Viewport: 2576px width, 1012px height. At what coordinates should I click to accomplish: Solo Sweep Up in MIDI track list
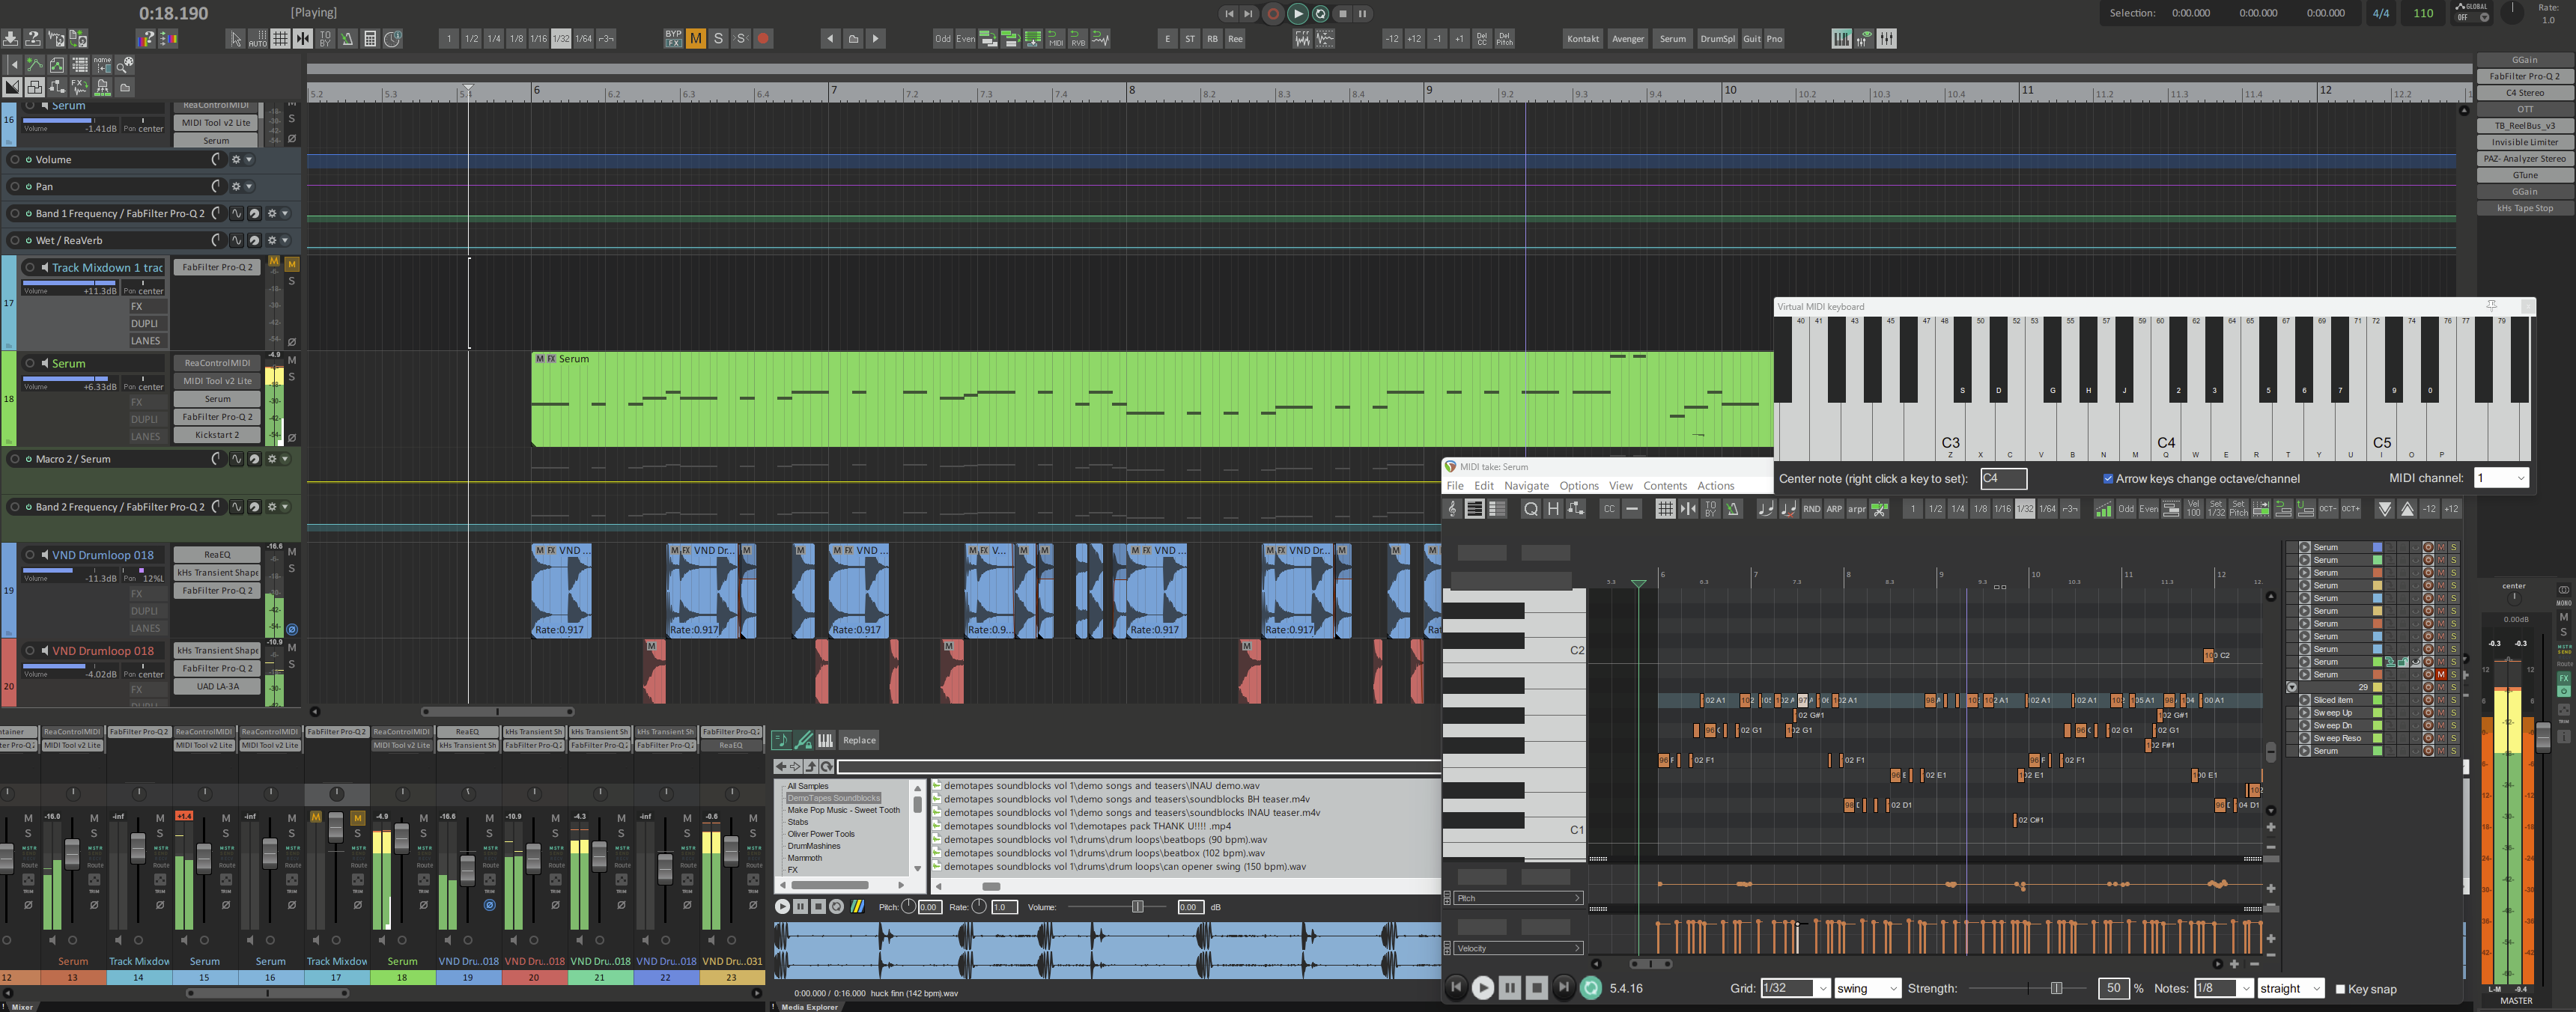(x=2453, y=713)
